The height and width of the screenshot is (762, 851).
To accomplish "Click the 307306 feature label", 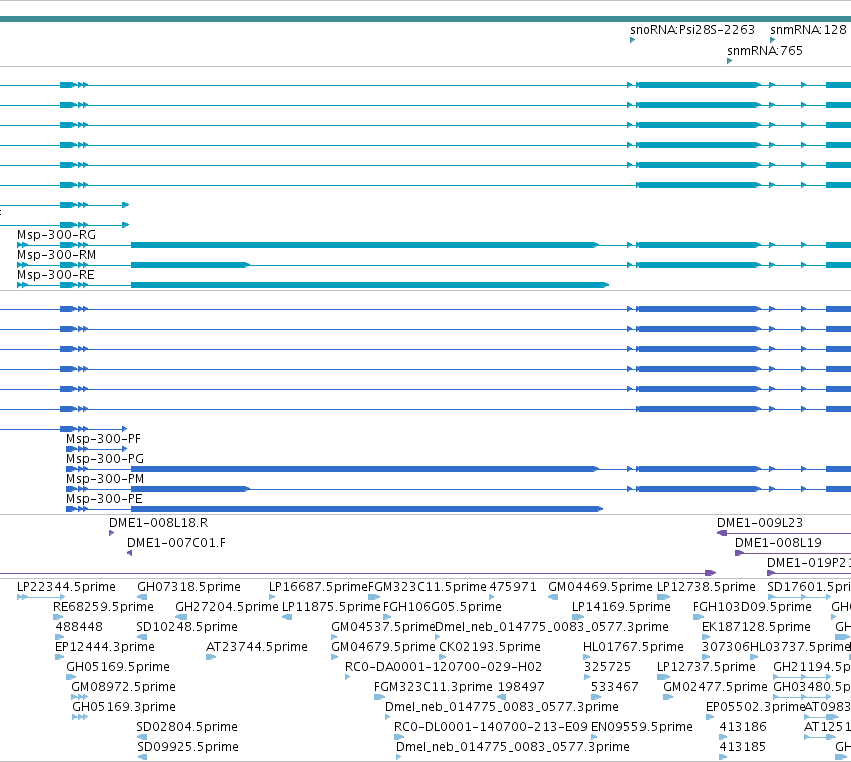I will [725, 647].
